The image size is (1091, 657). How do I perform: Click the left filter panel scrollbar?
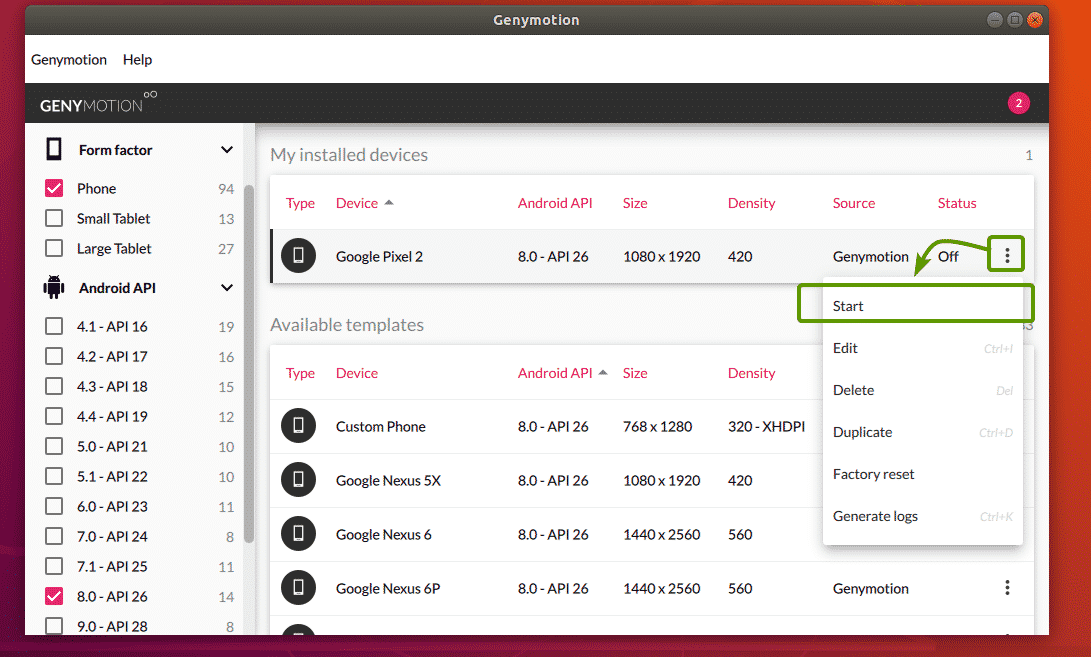pyautogui.click(x=249, y=360)
